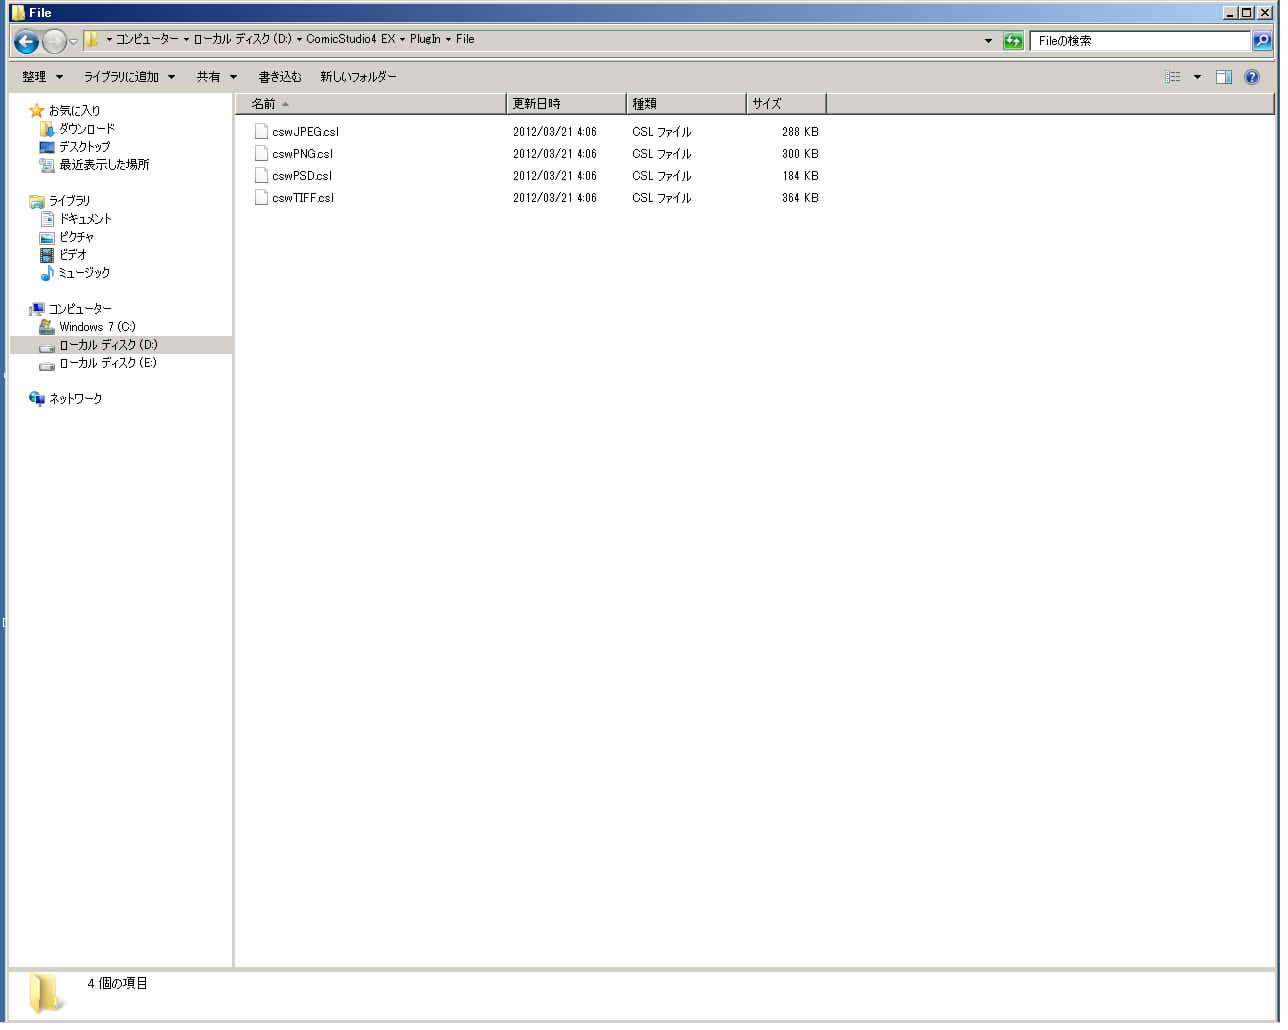Image resolution: width=1288 pixels, height=1030 pixels.
Task: Open Windows 7 (C:) drive
Action: [x=96, y=327]
